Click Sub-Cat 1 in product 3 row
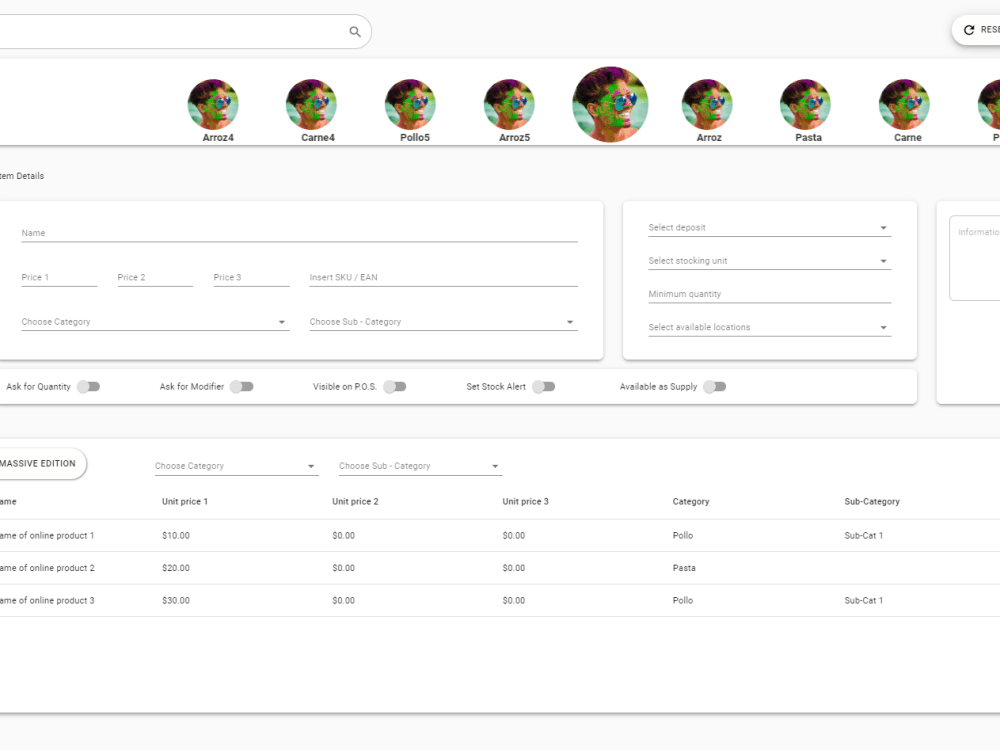 tap(864, 601)
